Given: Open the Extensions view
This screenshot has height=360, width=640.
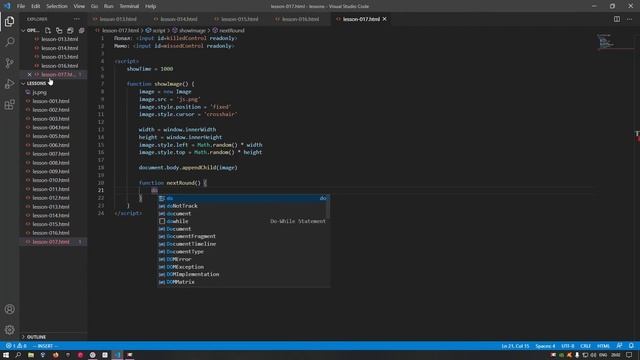Looking at the screenshot, I should (x=9, y=104).
